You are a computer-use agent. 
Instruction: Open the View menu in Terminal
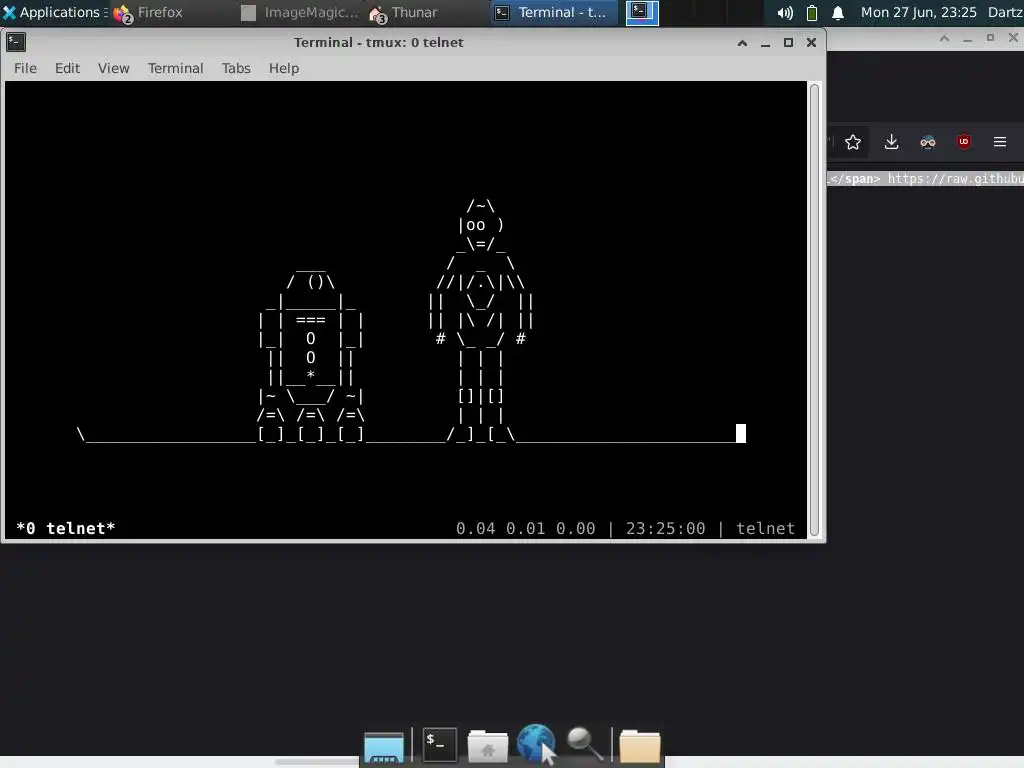[114, 68]
